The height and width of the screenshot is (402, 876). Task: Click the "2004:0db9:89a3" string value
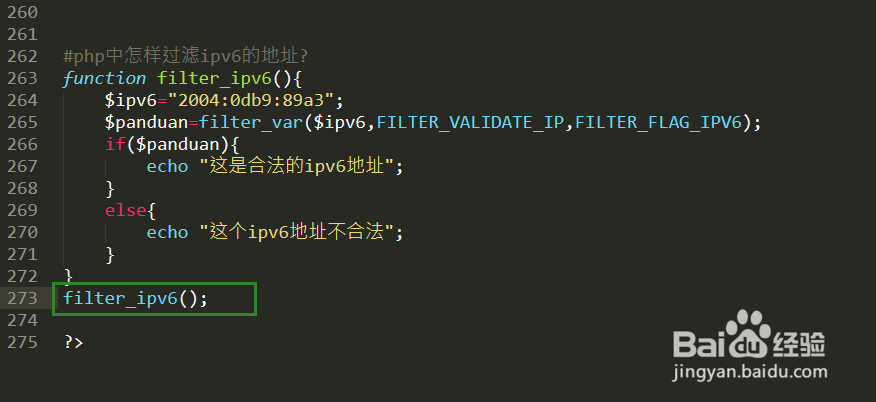point(251,100)
